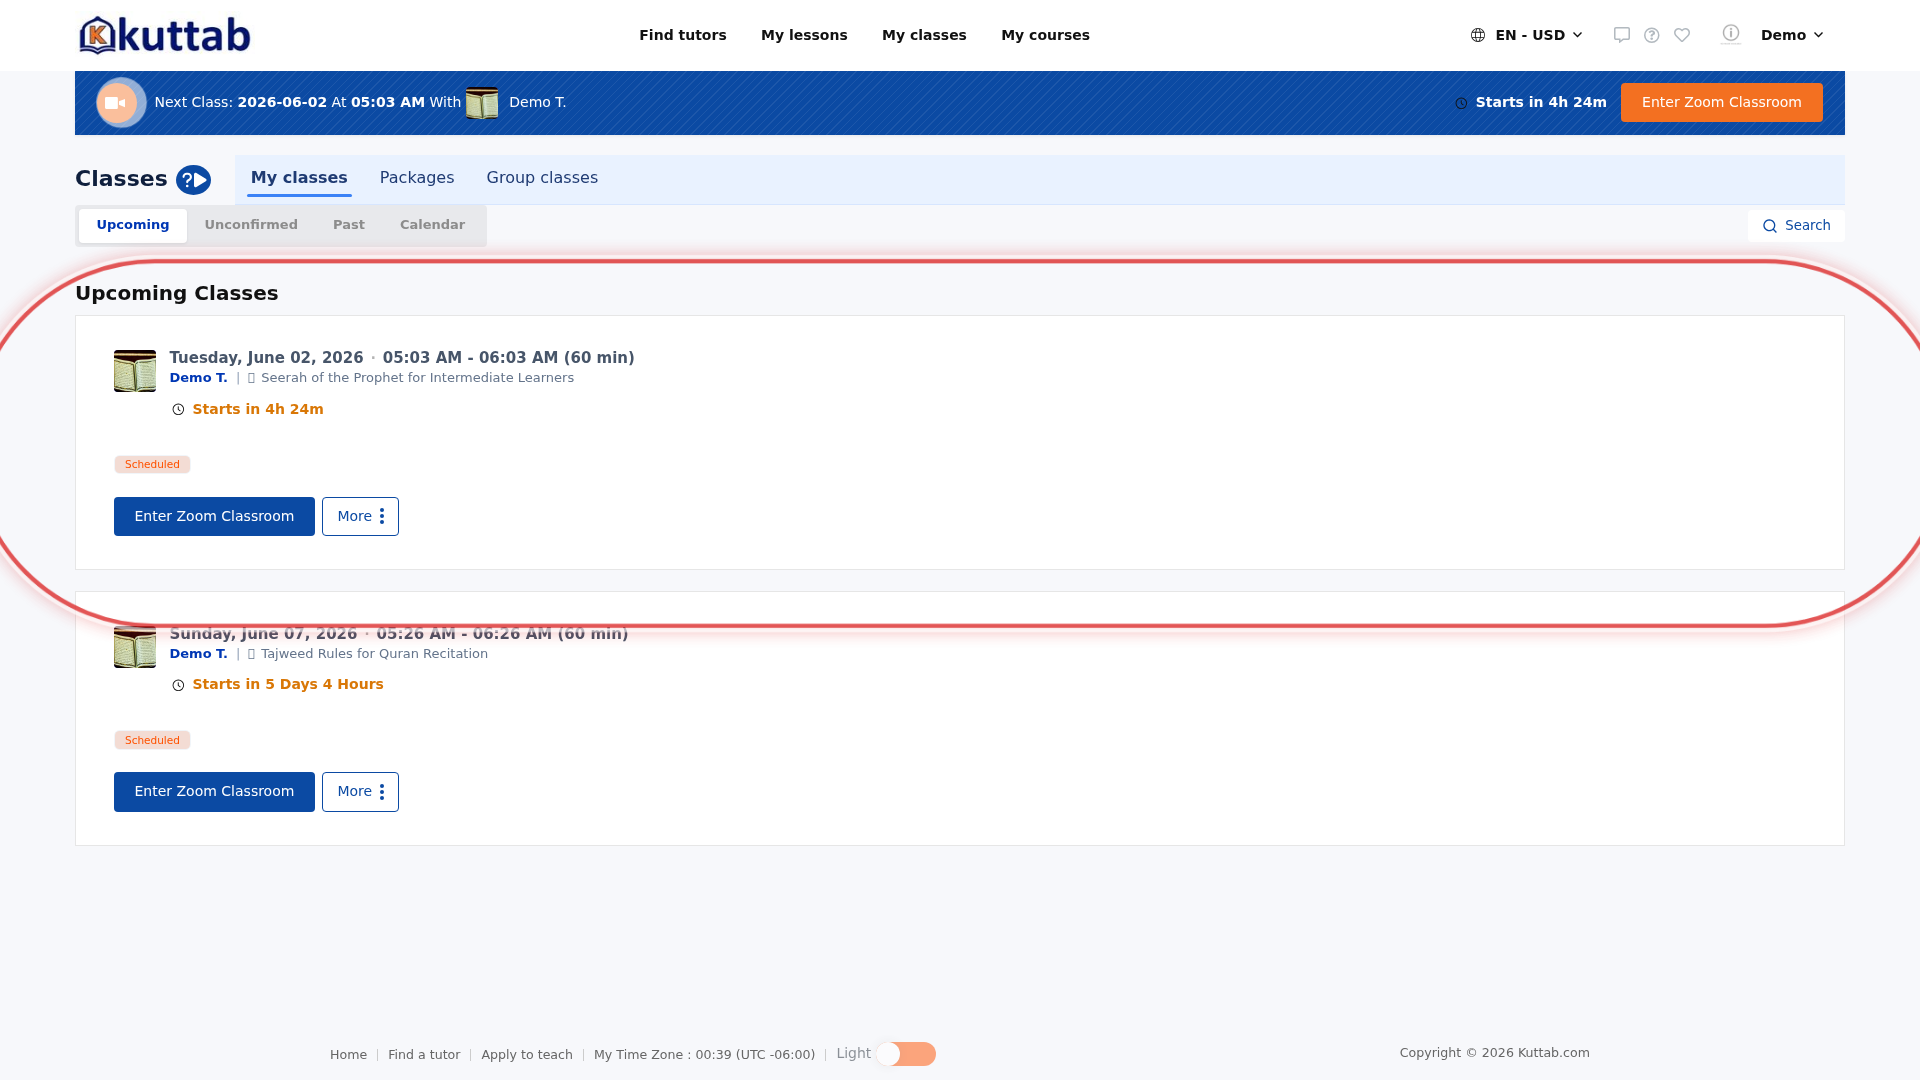This screenshot has height=1080, width=1920.
Task: Click tutor avatar on June 07 class
Action: pos(135,647)
